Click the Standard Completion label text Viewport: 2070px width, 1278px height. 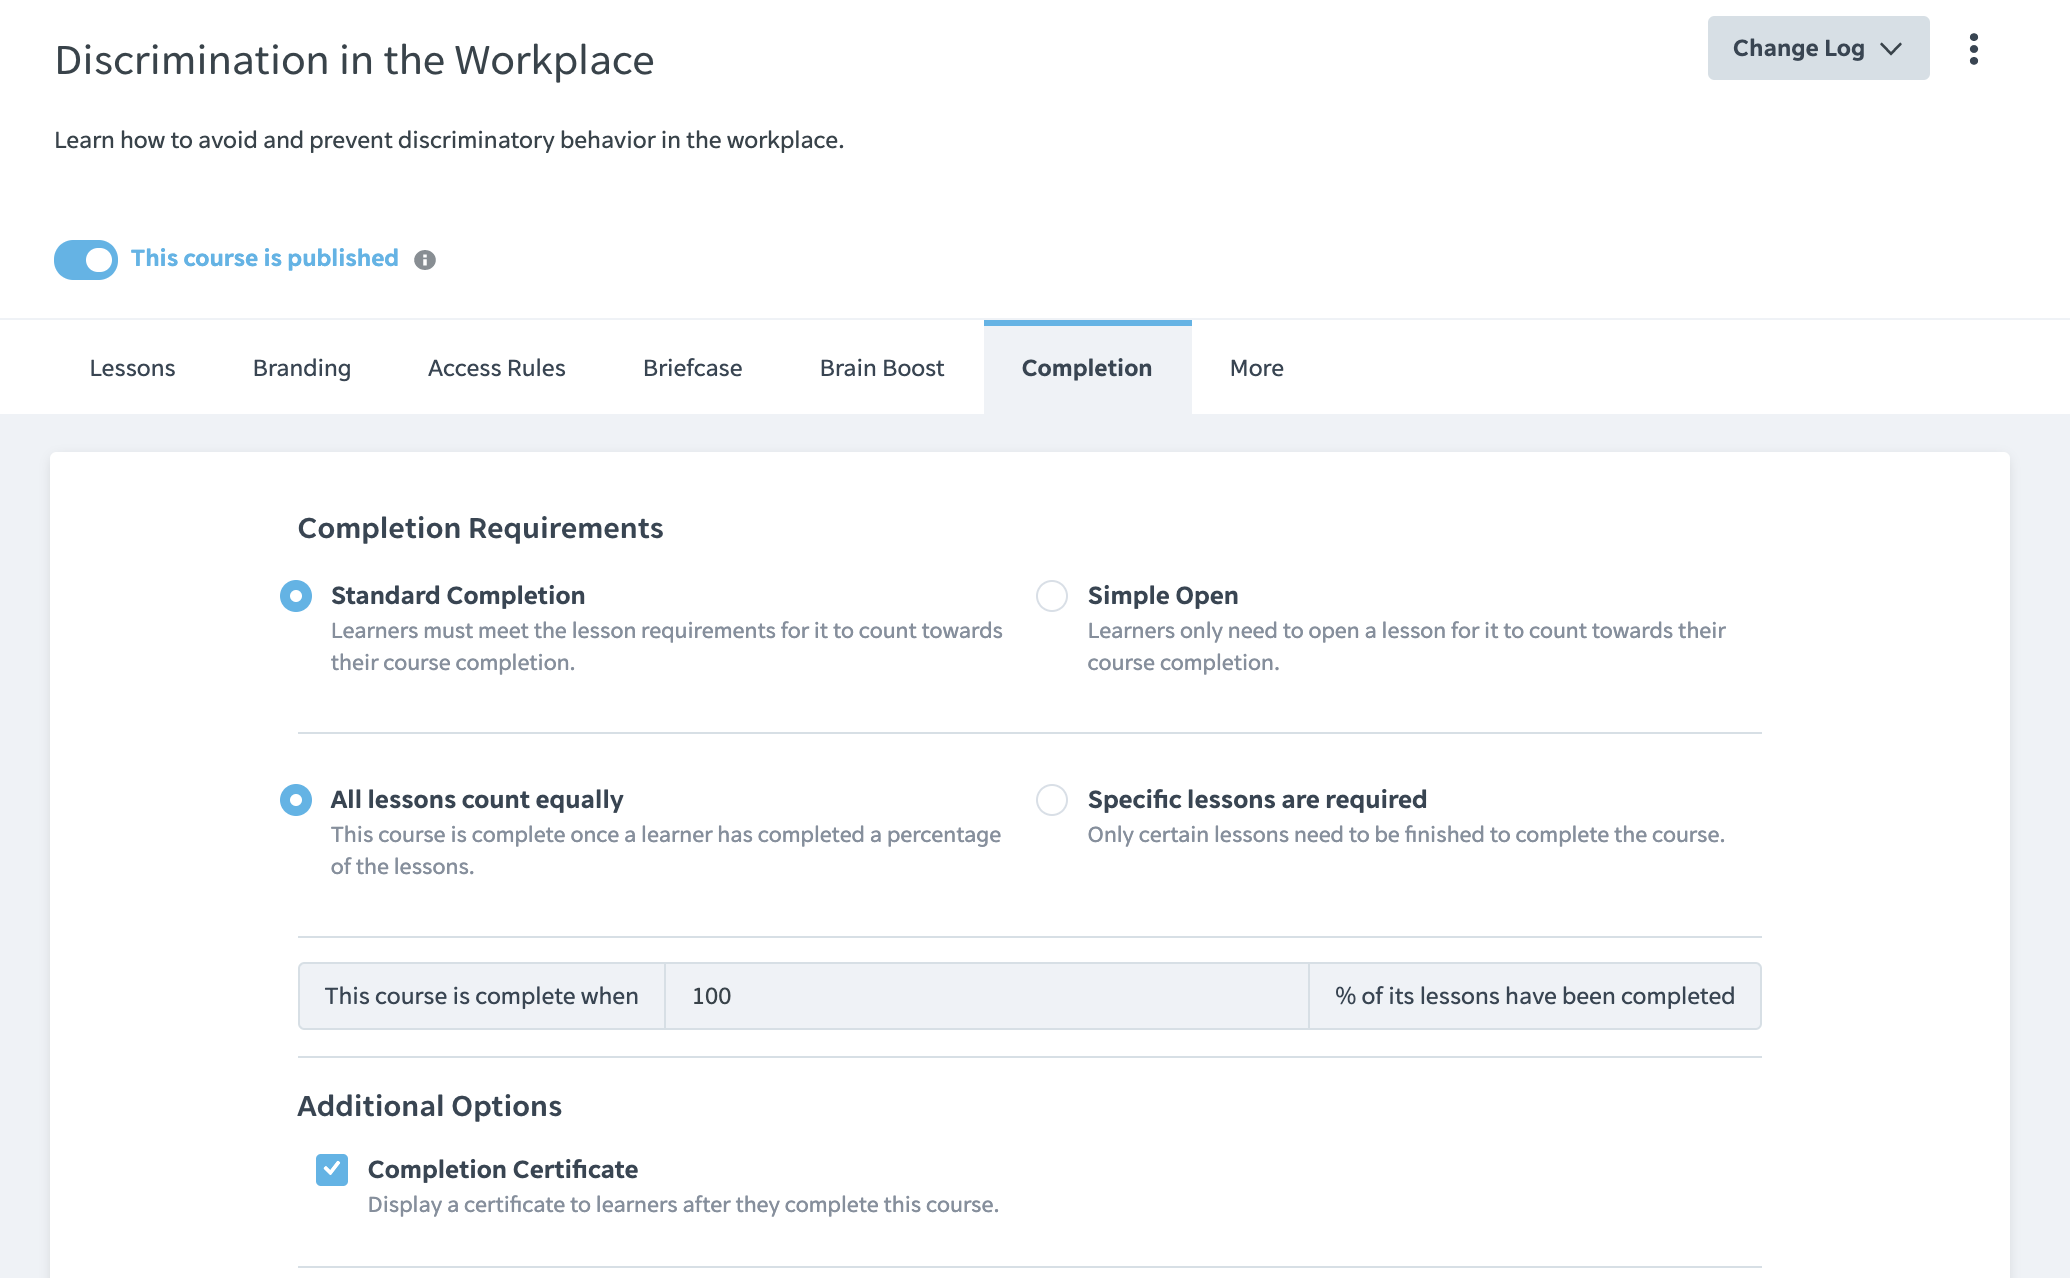click(458, 595)
